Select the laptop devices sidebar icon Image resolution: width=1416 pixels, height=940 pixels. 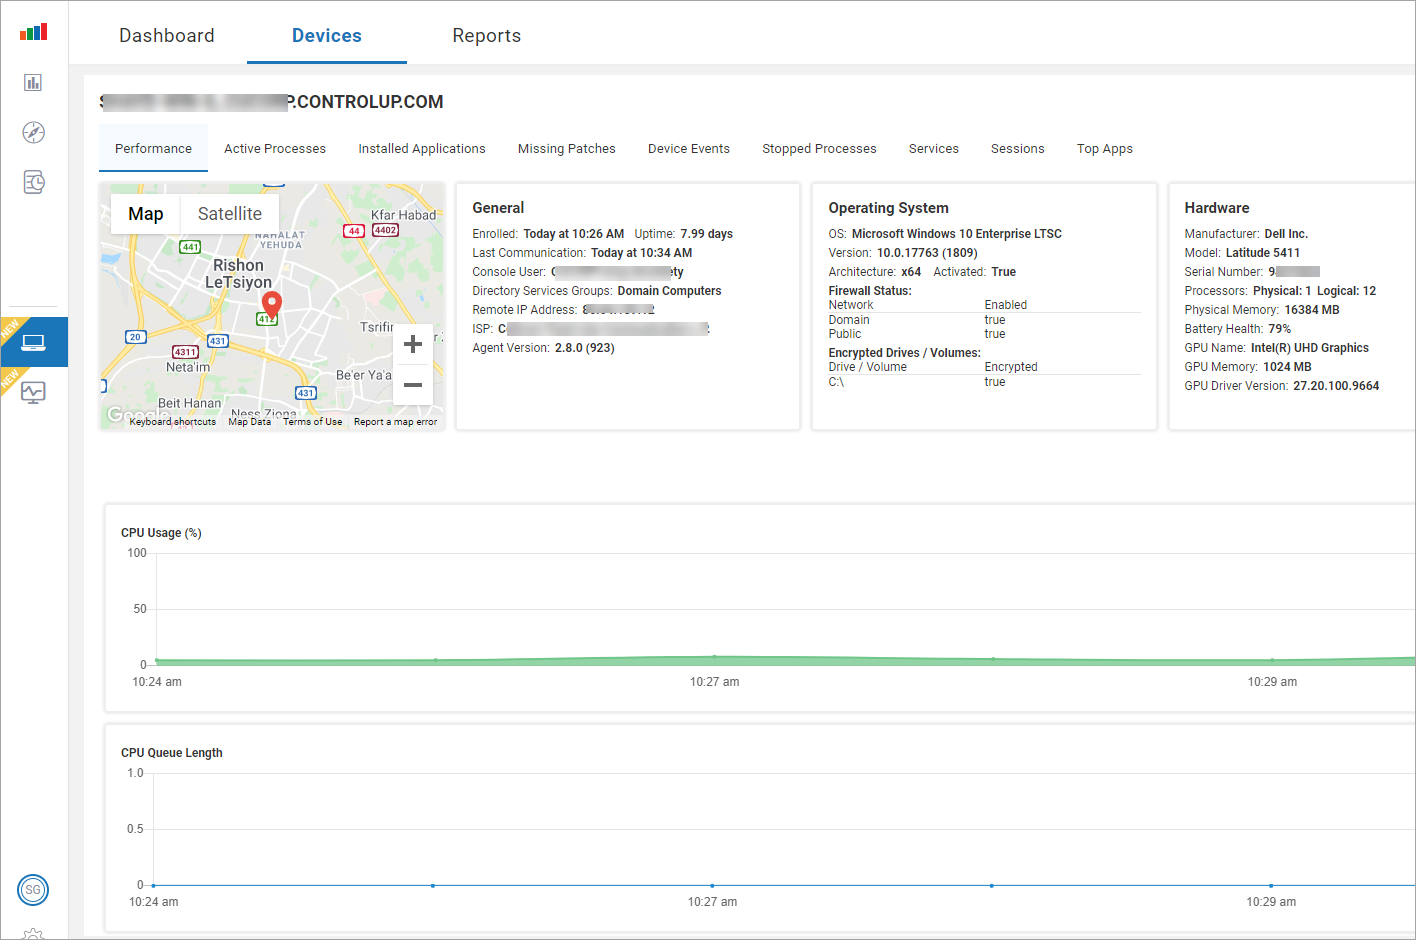click(x=34, y=342)
